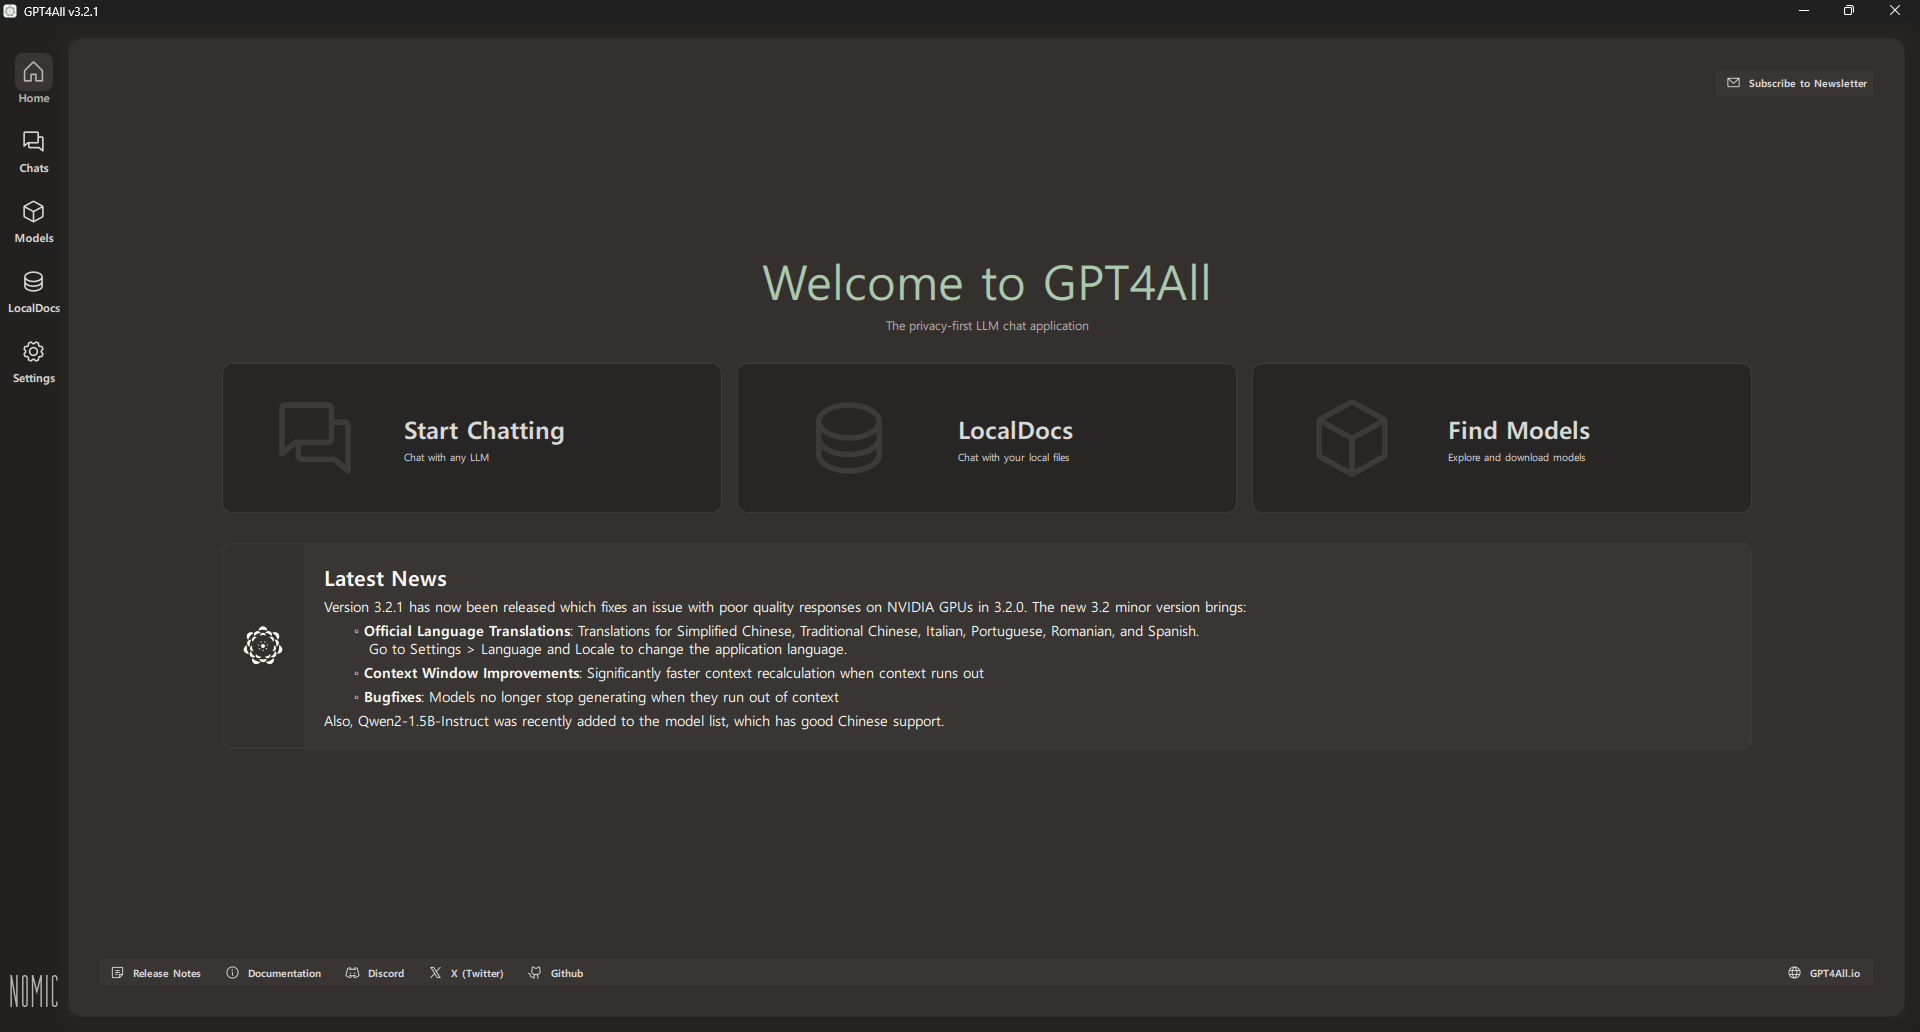This screenshot has width=1920, height=1032.
Task: Click the 'Explore and download models' caption
Action: 1516,458
